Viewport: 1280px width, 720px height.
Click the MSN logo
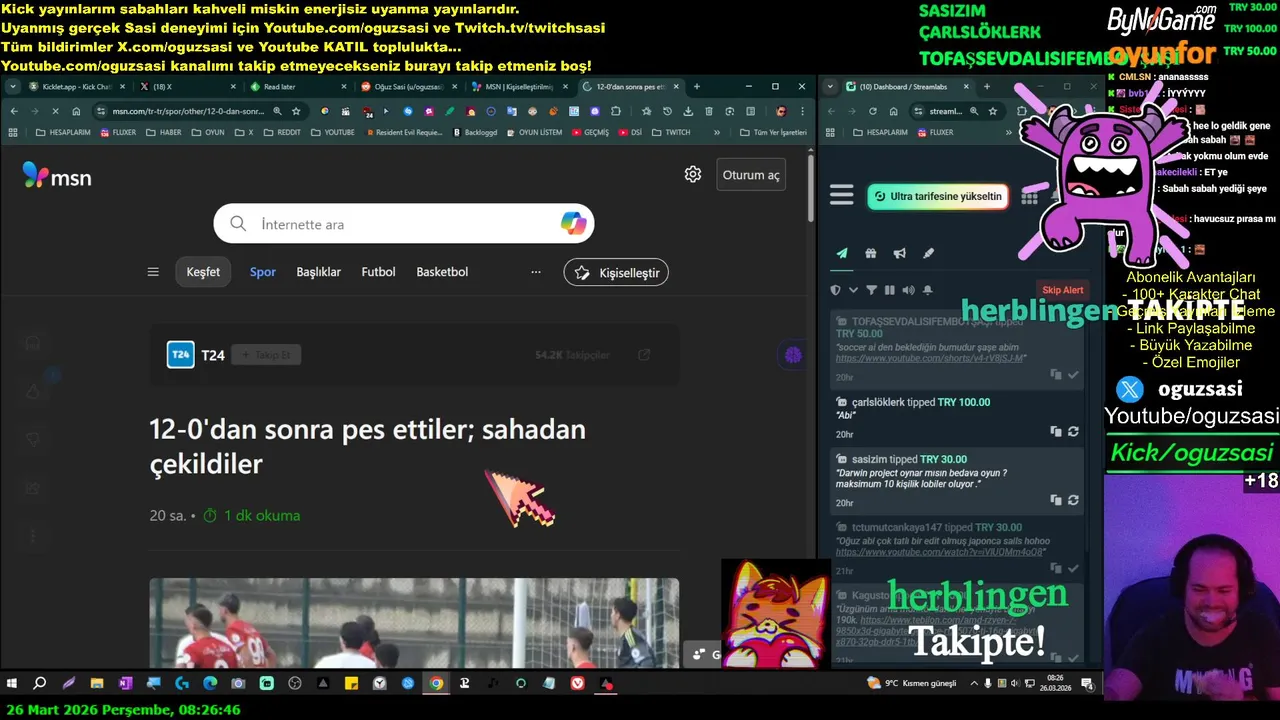point(57,176)
